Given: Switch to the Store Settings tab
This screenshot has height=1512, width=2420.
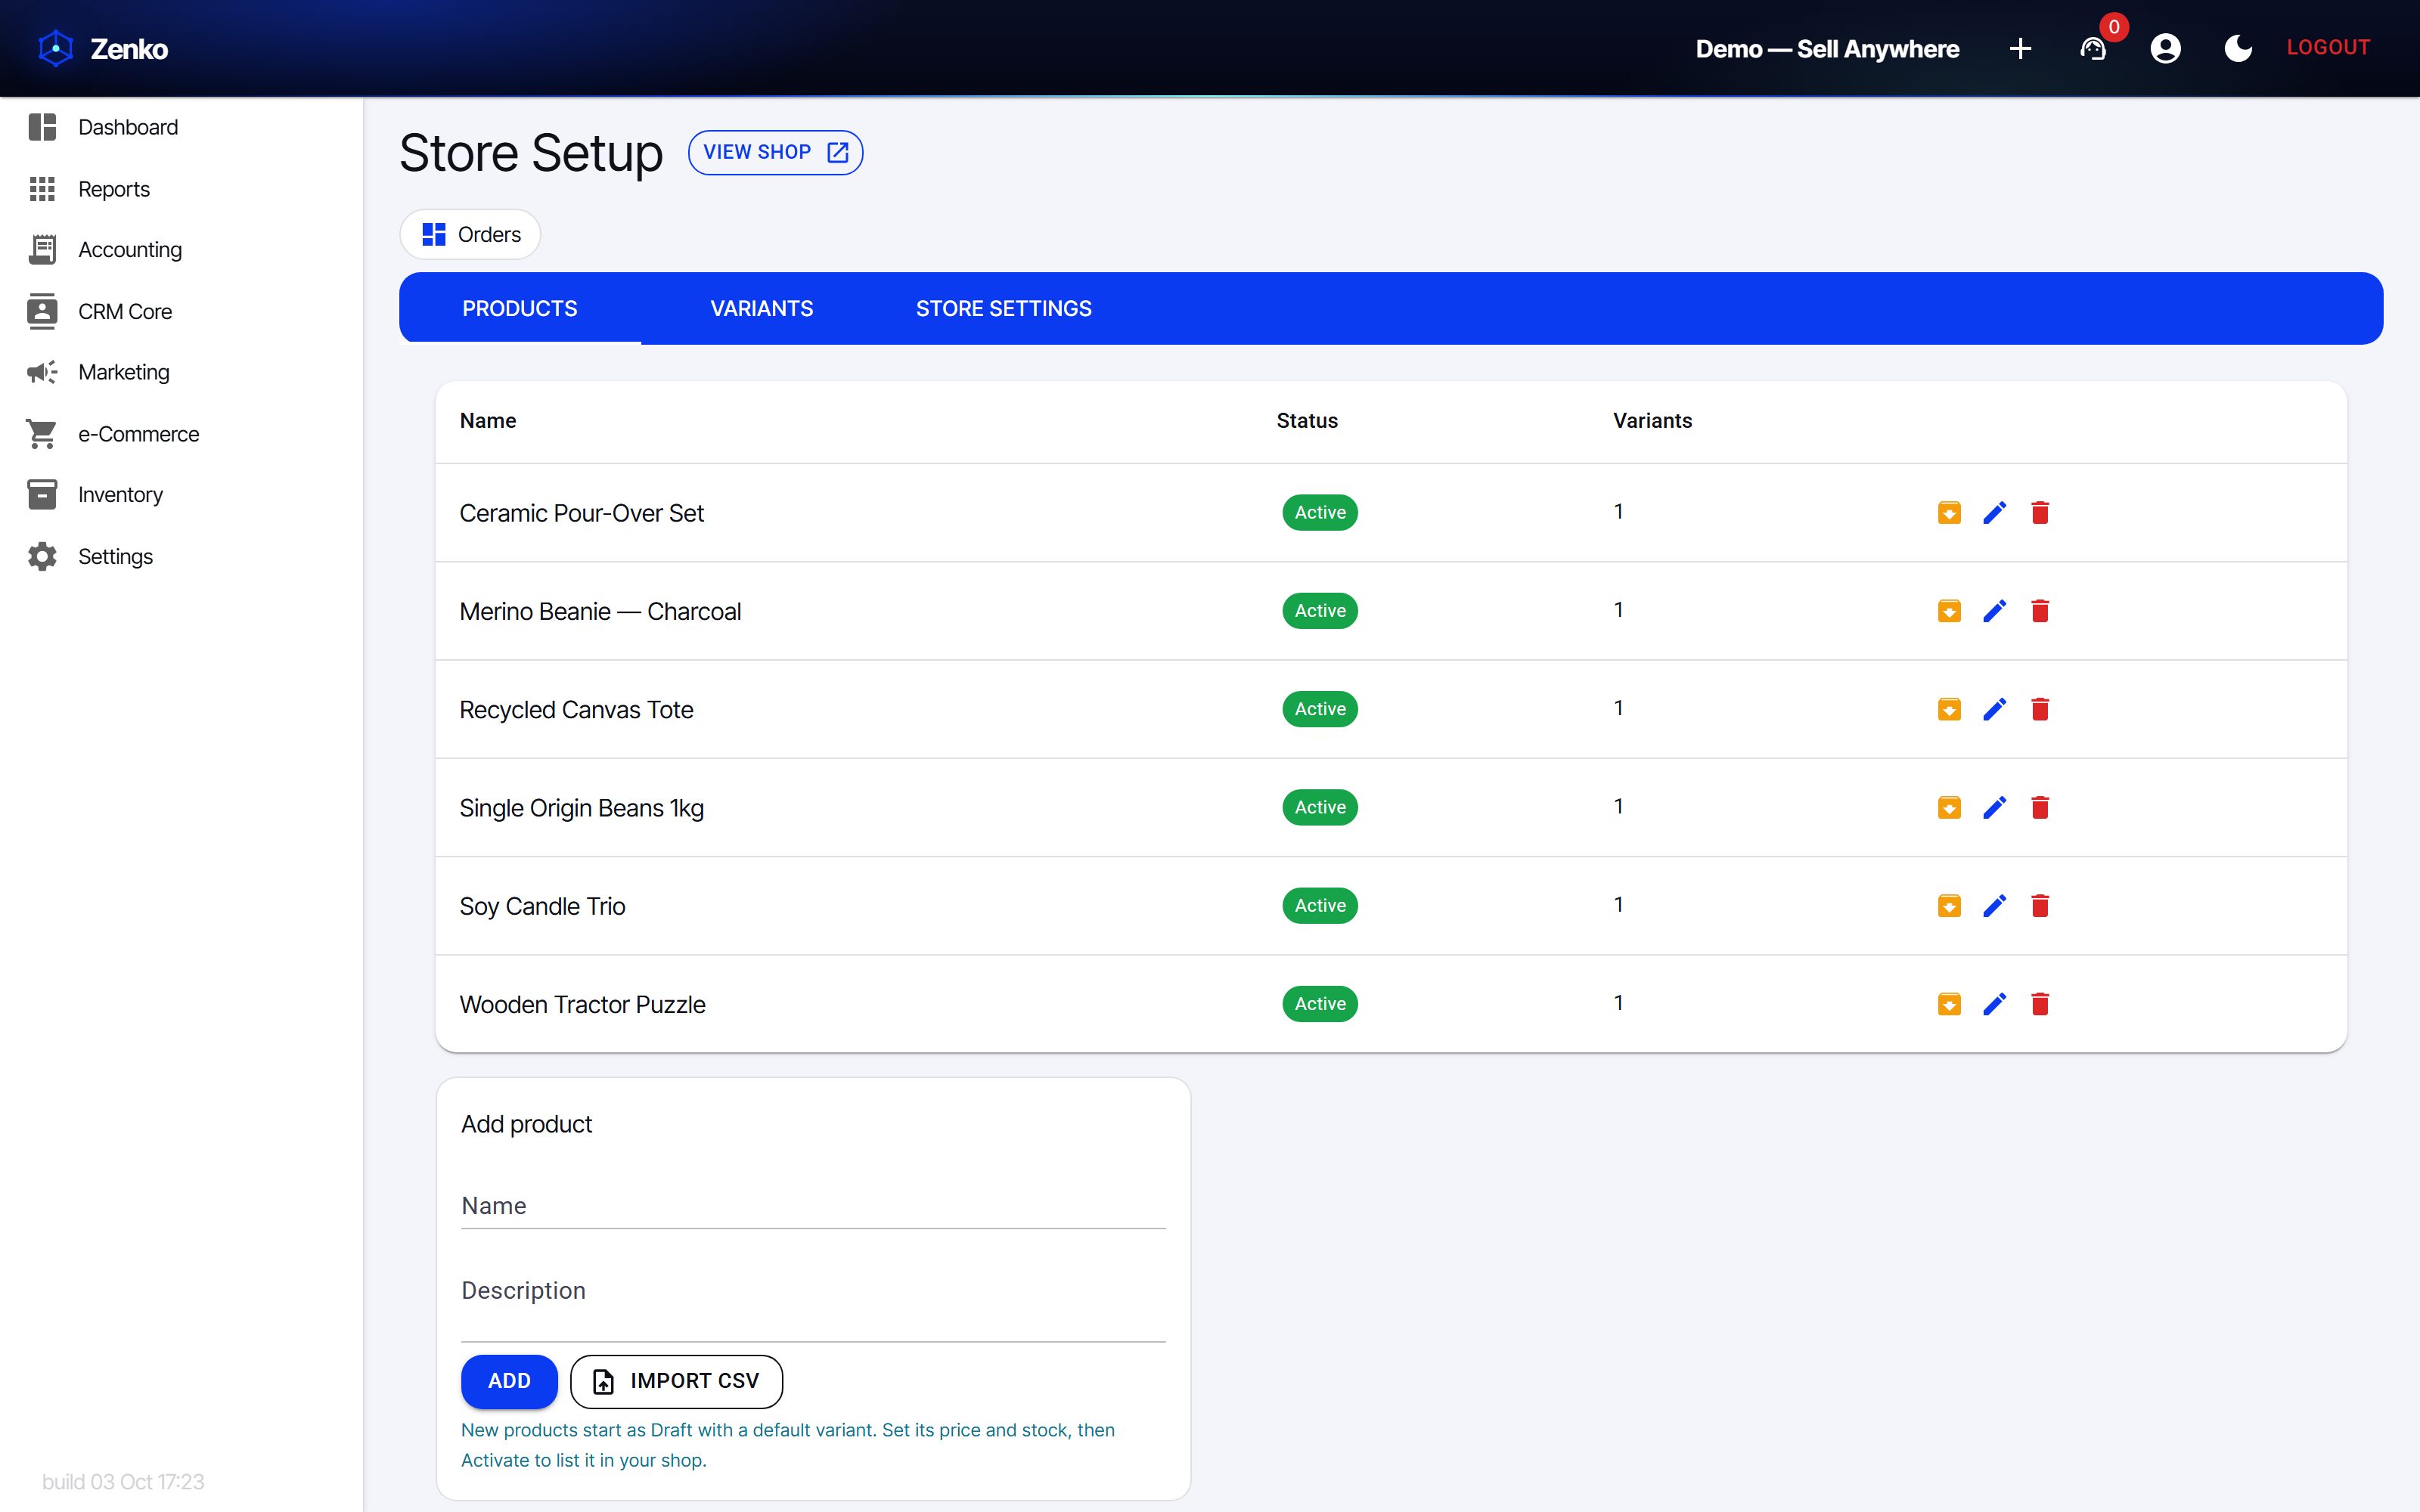Looking at the screenshot, I should tap(1003, 308).
